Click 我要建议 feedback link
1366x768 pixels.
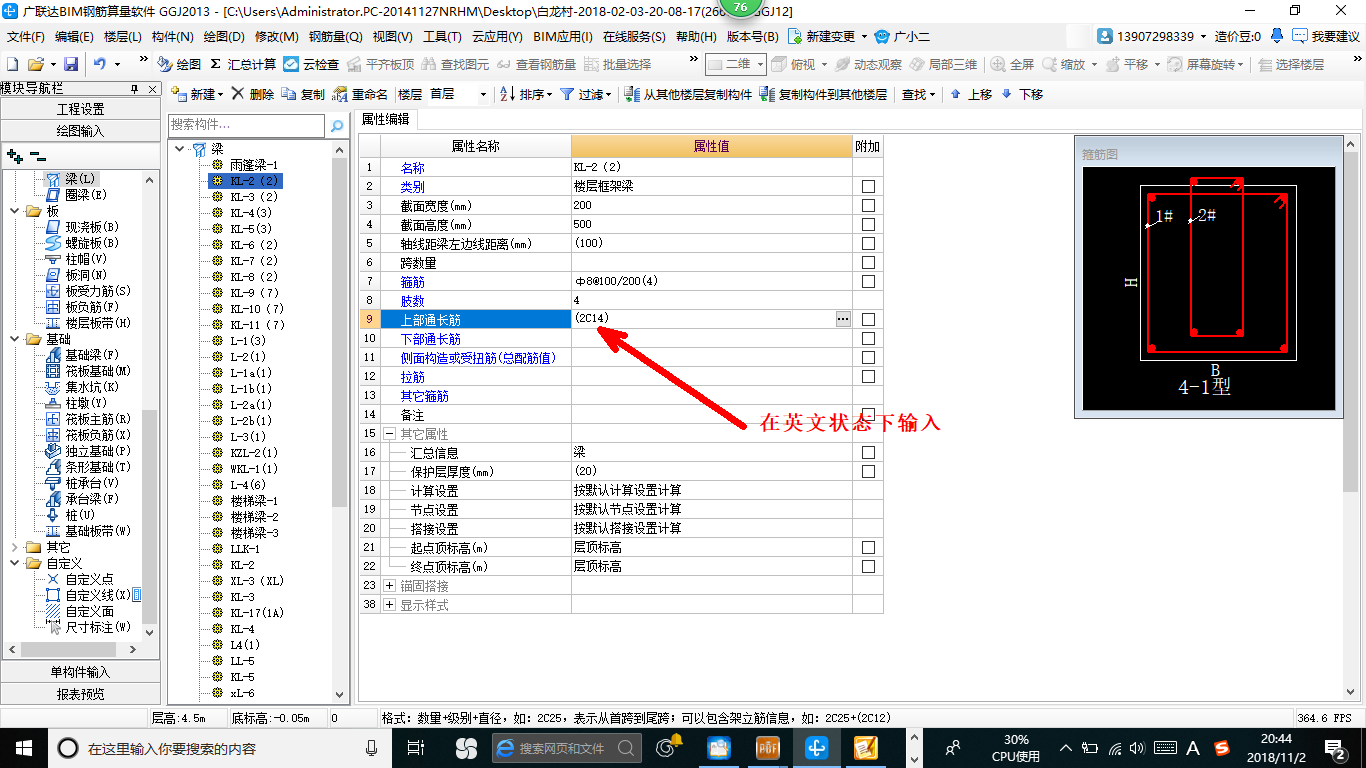pyautogui.click(x=1326, y=36)
